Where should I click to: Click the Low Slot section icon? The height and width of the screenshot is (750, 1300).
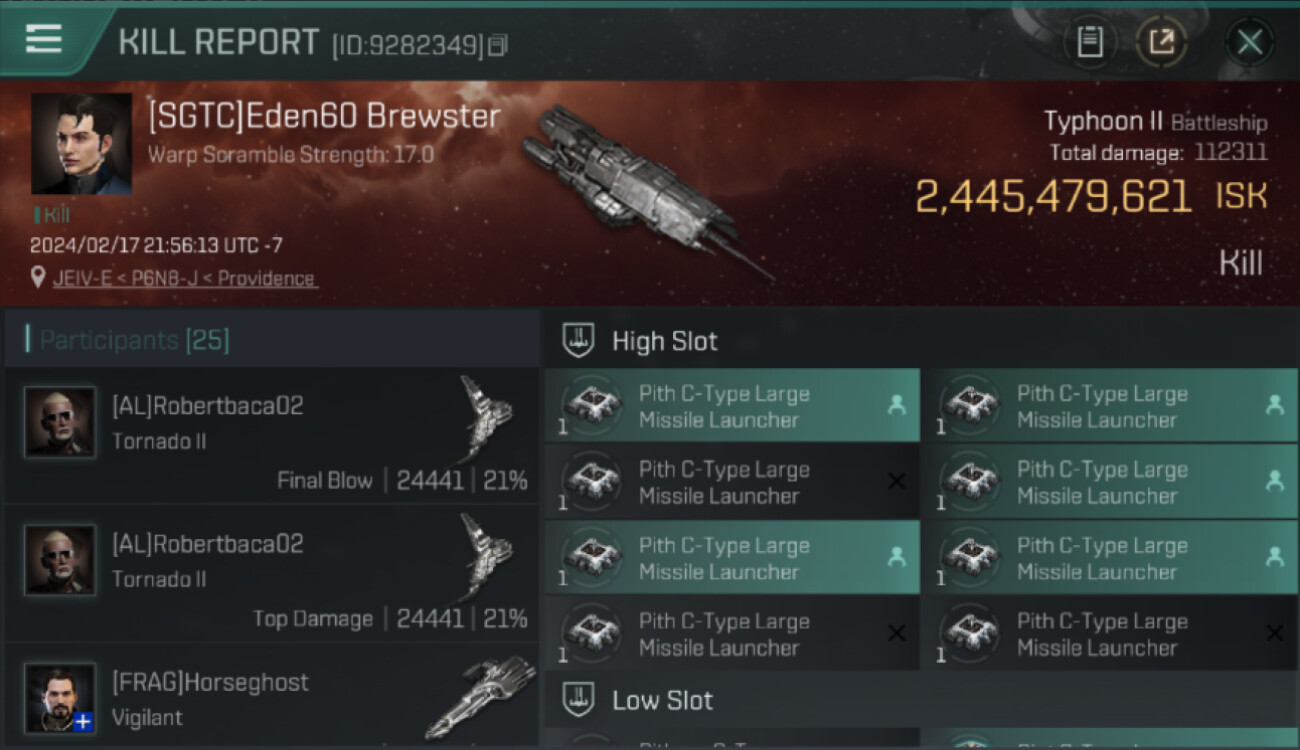579,700
